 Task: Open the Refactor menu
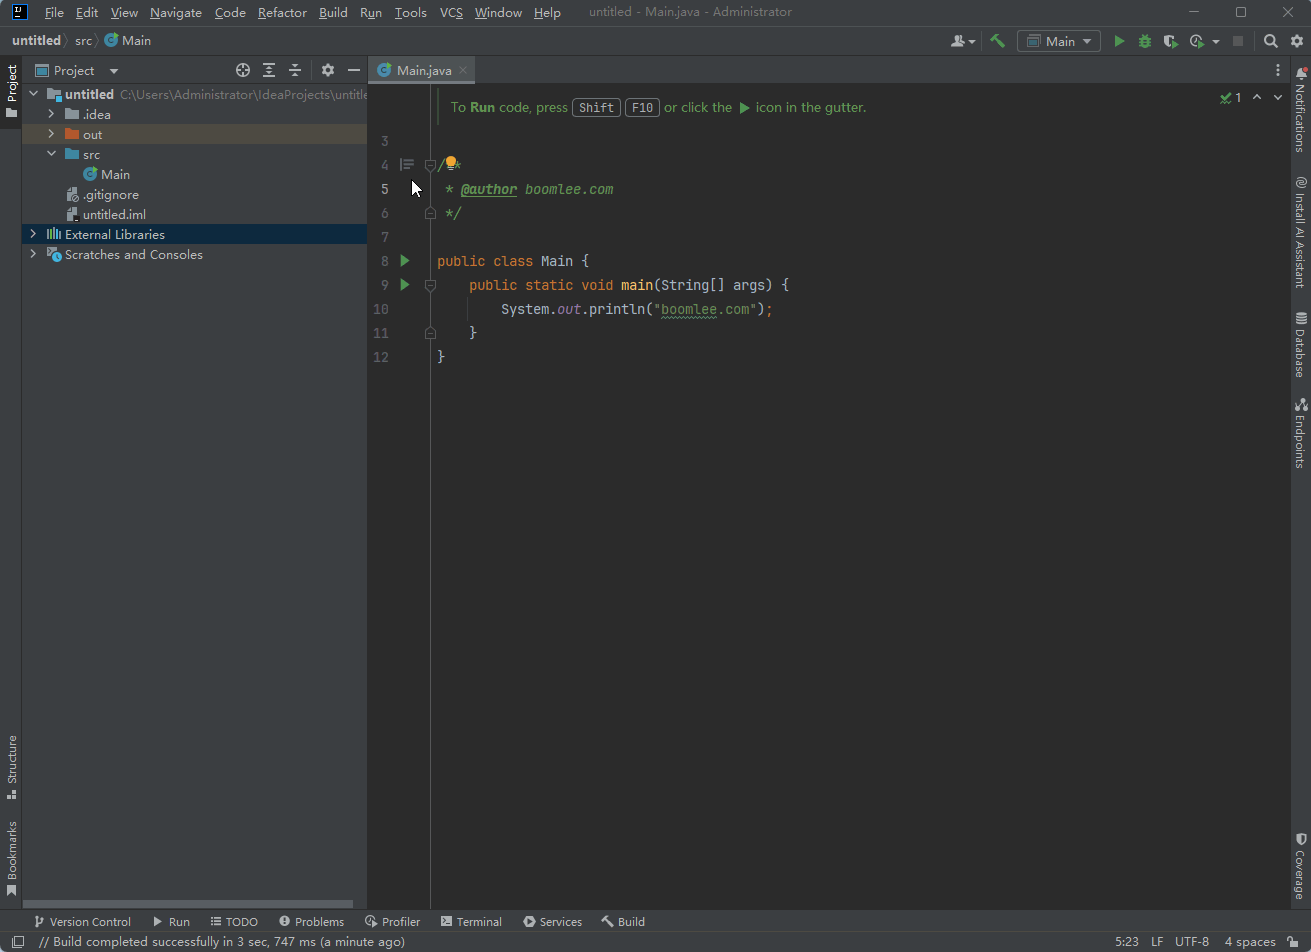pos(281,12)
